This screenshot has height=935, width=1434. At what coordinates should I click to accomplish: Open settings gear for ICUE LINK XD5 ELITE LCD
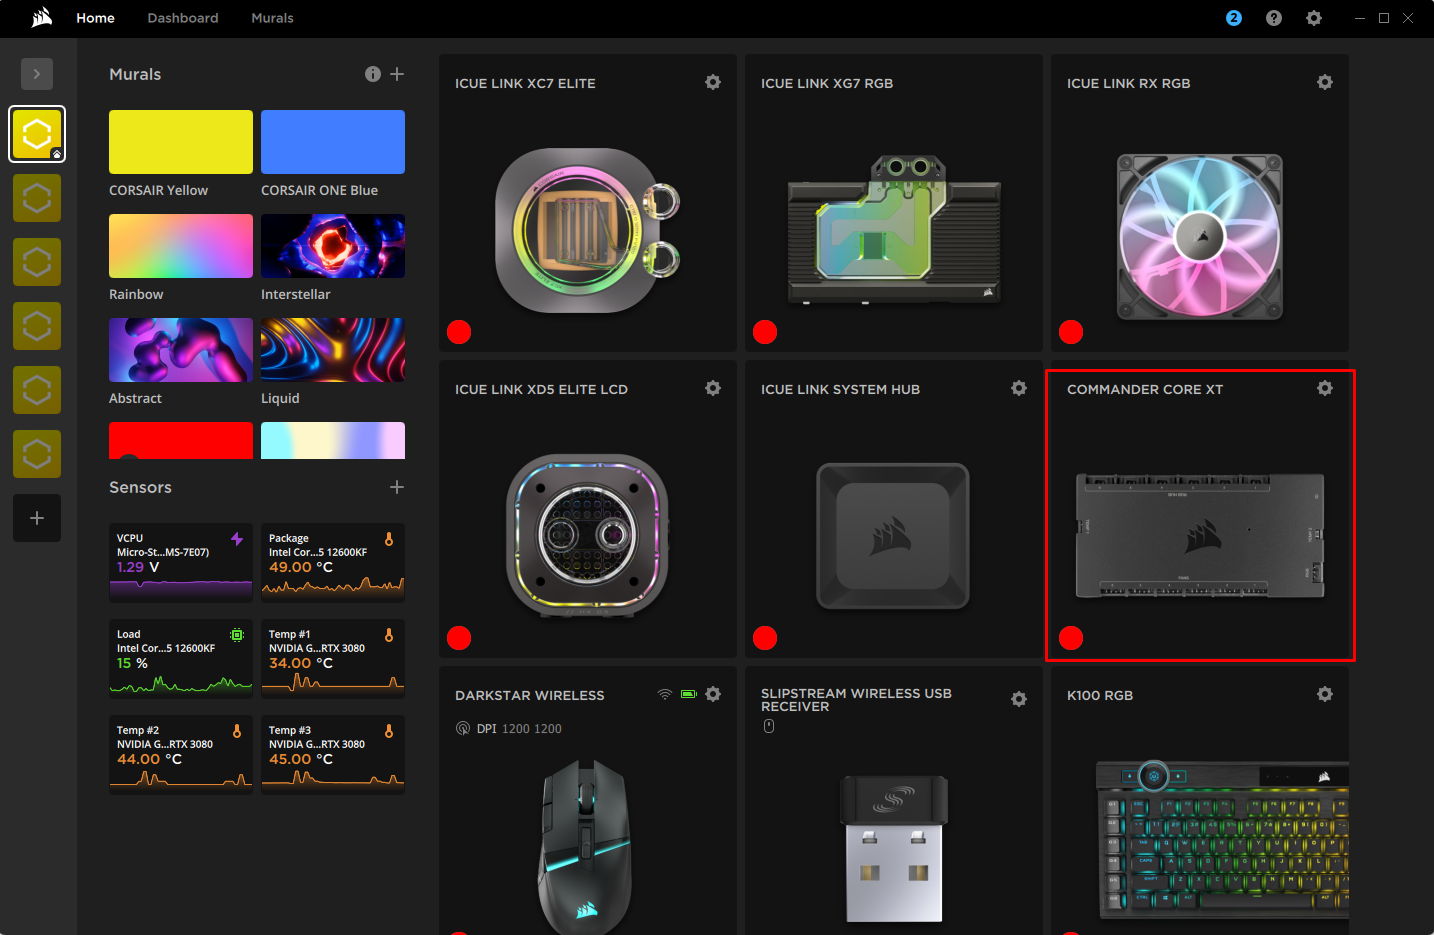(713, 388)
